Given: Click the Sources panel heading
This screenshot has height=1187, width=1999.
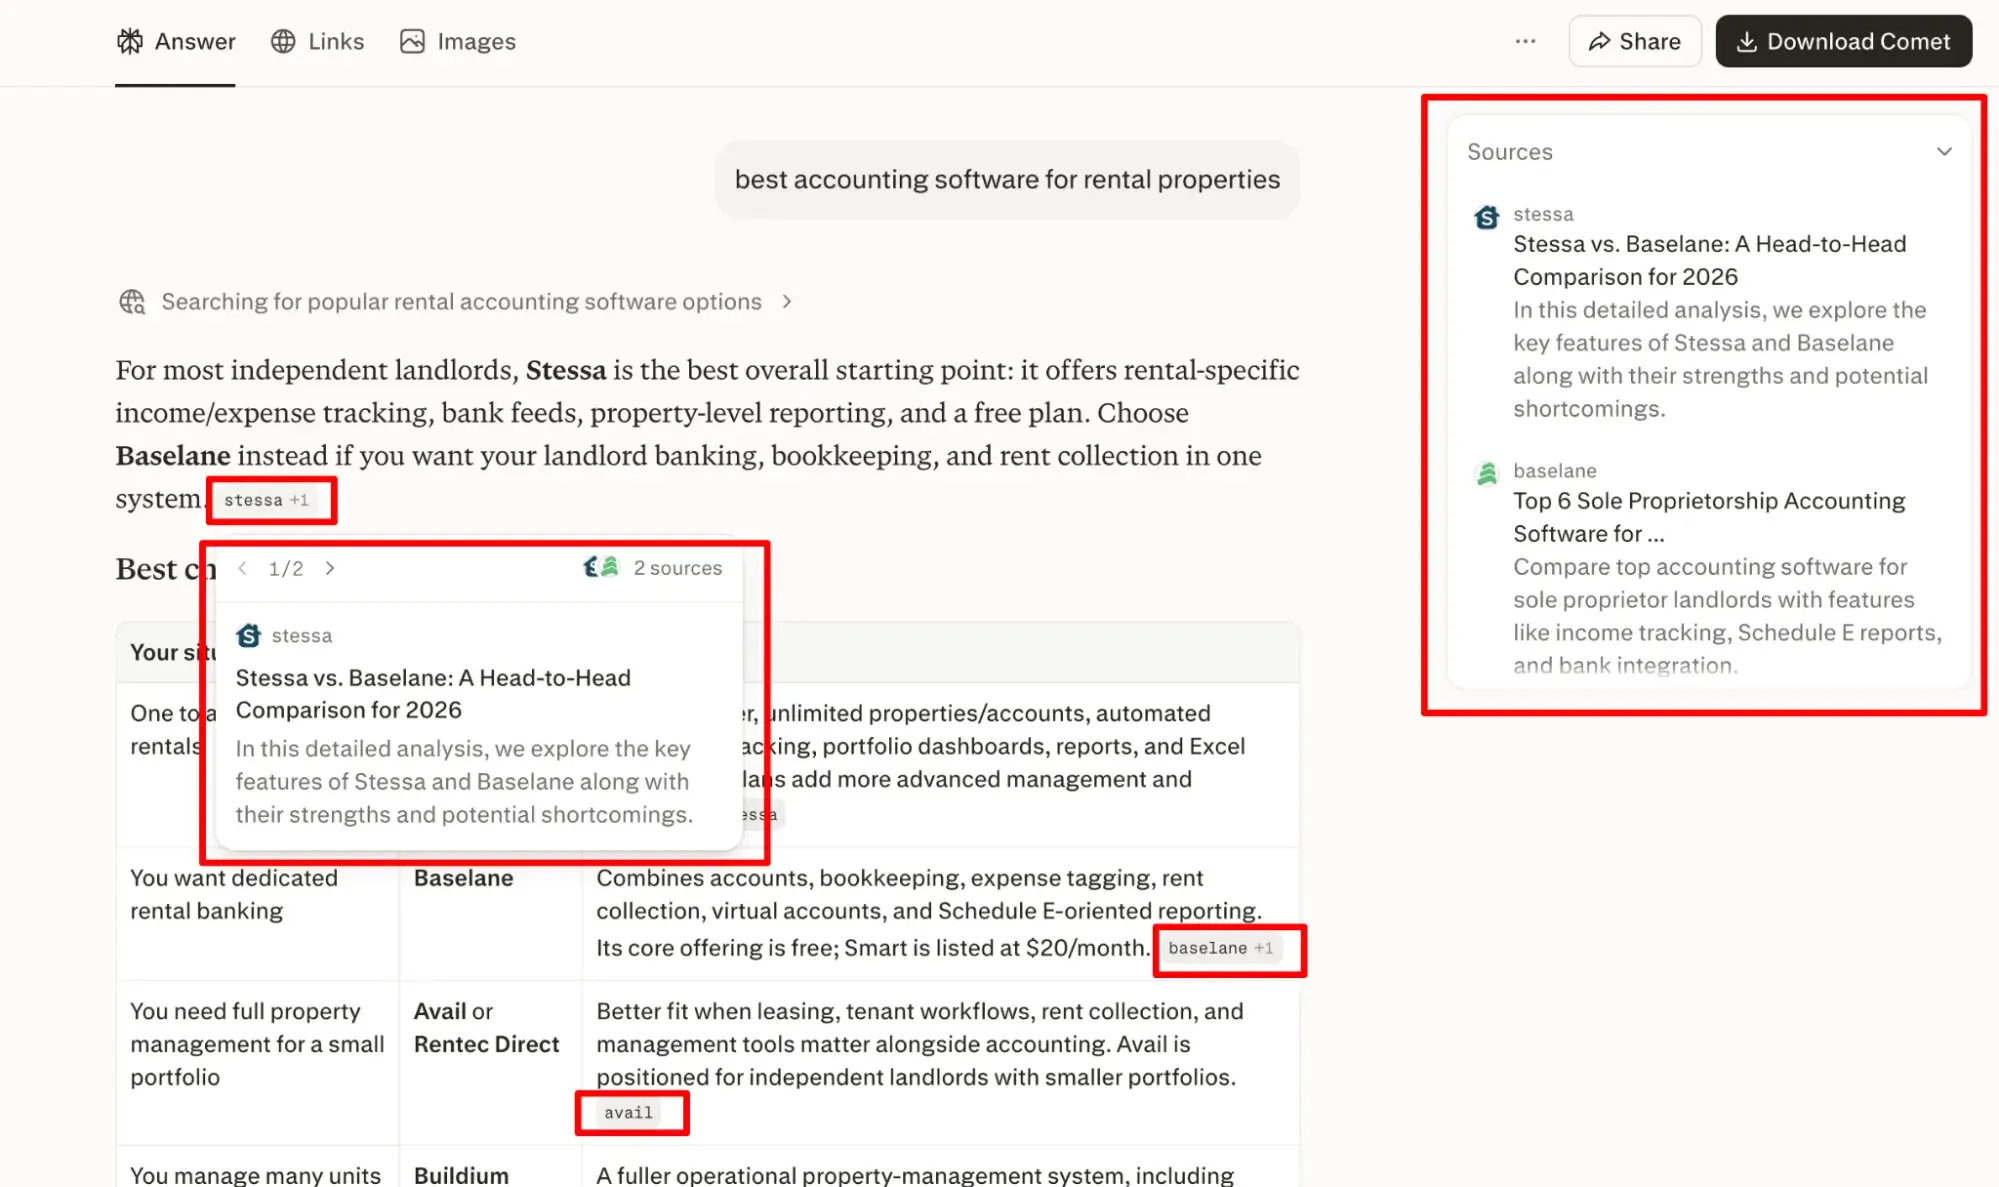Looking at the screenshot, I should pyautogui.click(x=1510, y=152).
